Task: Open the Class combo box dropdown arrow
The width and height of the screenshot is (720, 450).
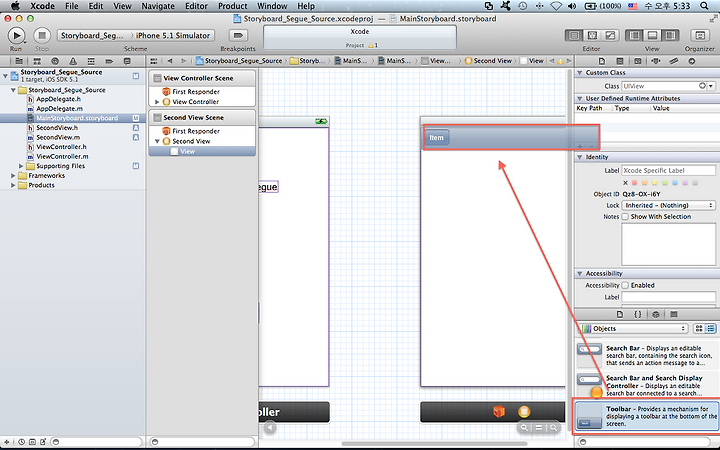Action: [x=711, y=86]
